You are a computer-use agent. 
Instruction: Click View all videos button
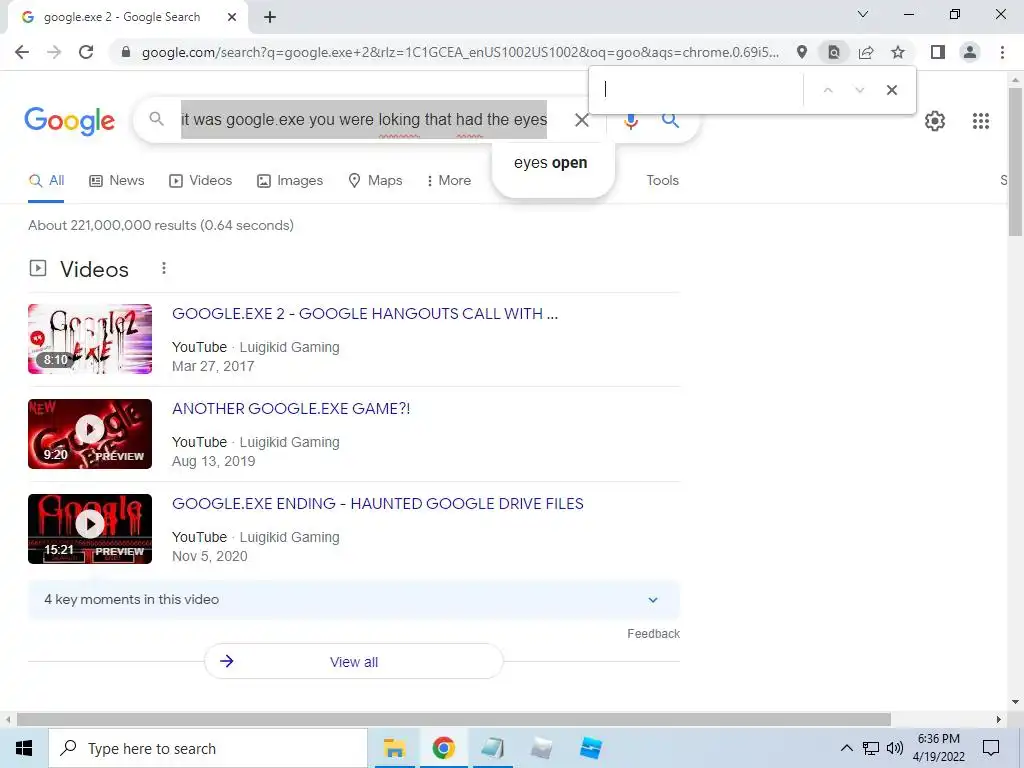[x=354, y=662]
